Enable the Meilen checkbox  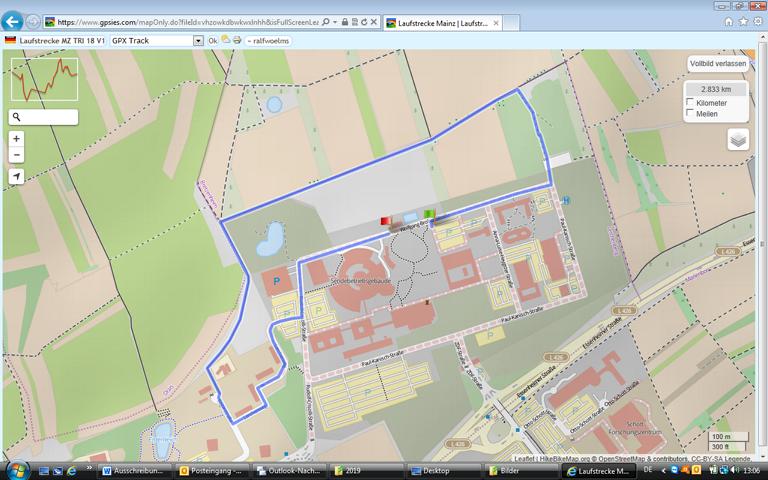690,114
